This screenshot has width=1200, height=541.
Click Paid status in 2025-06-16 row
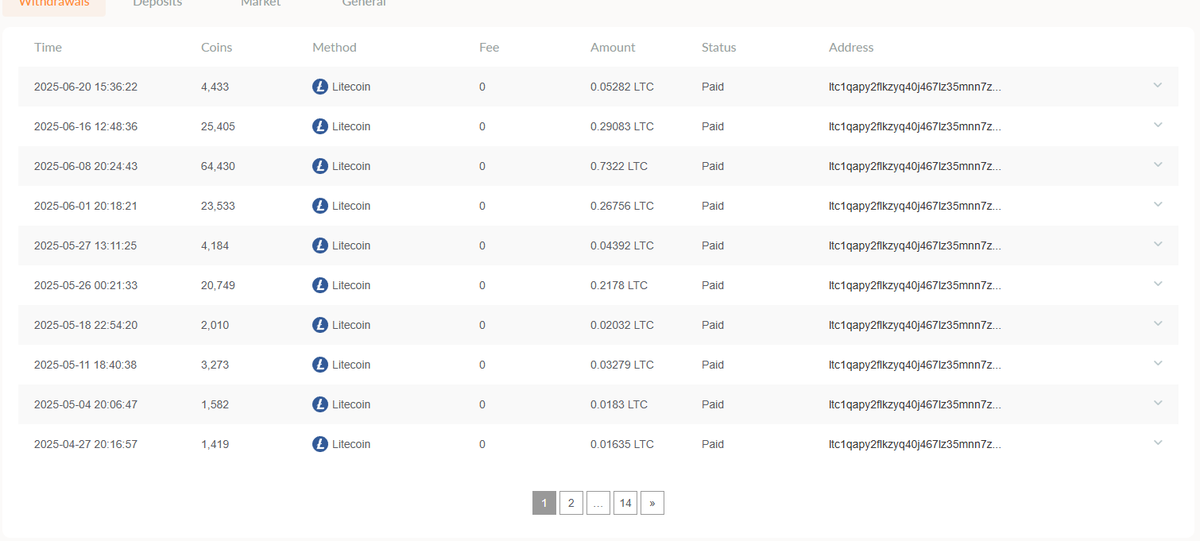[713, 127]
